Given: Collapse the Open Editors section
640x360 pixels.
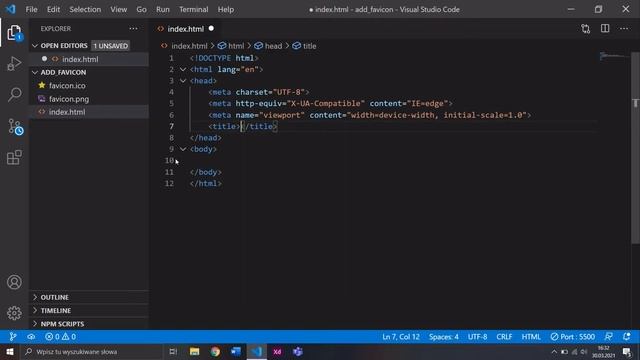Looking at the screenshot, I should [x=35, y=46].
